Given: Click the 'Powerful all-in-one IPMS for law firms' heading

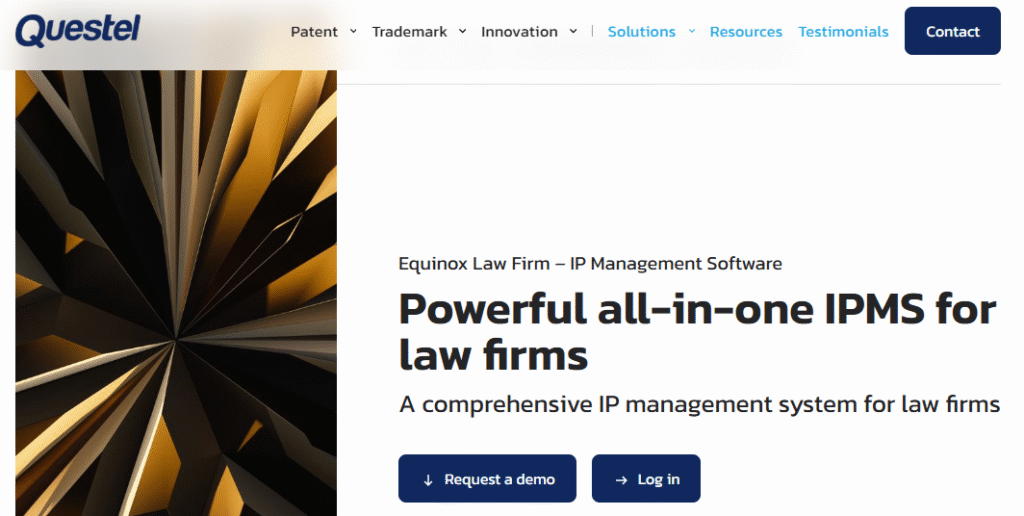Looking at the screenshot, I should (697, 332).
